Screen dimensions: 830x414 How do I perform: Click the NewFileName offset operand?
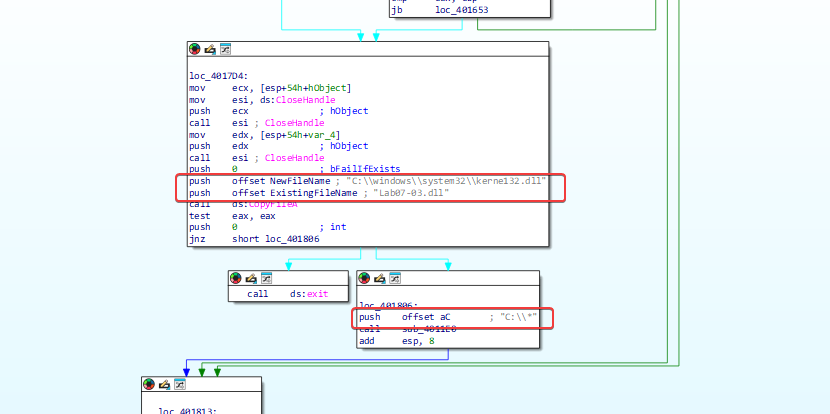[x=300, y=181]
